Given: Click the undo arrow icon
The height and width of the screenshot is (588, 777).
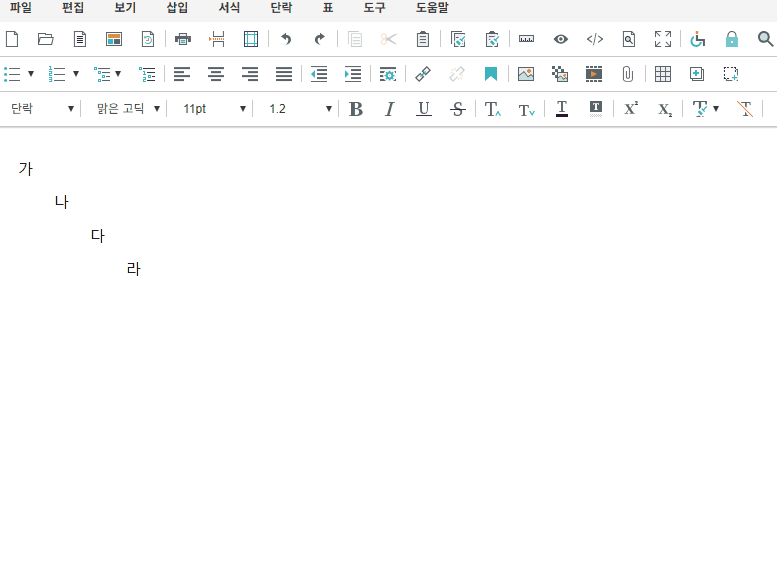Looking at the screenshot, I should [x=286, y=40].
